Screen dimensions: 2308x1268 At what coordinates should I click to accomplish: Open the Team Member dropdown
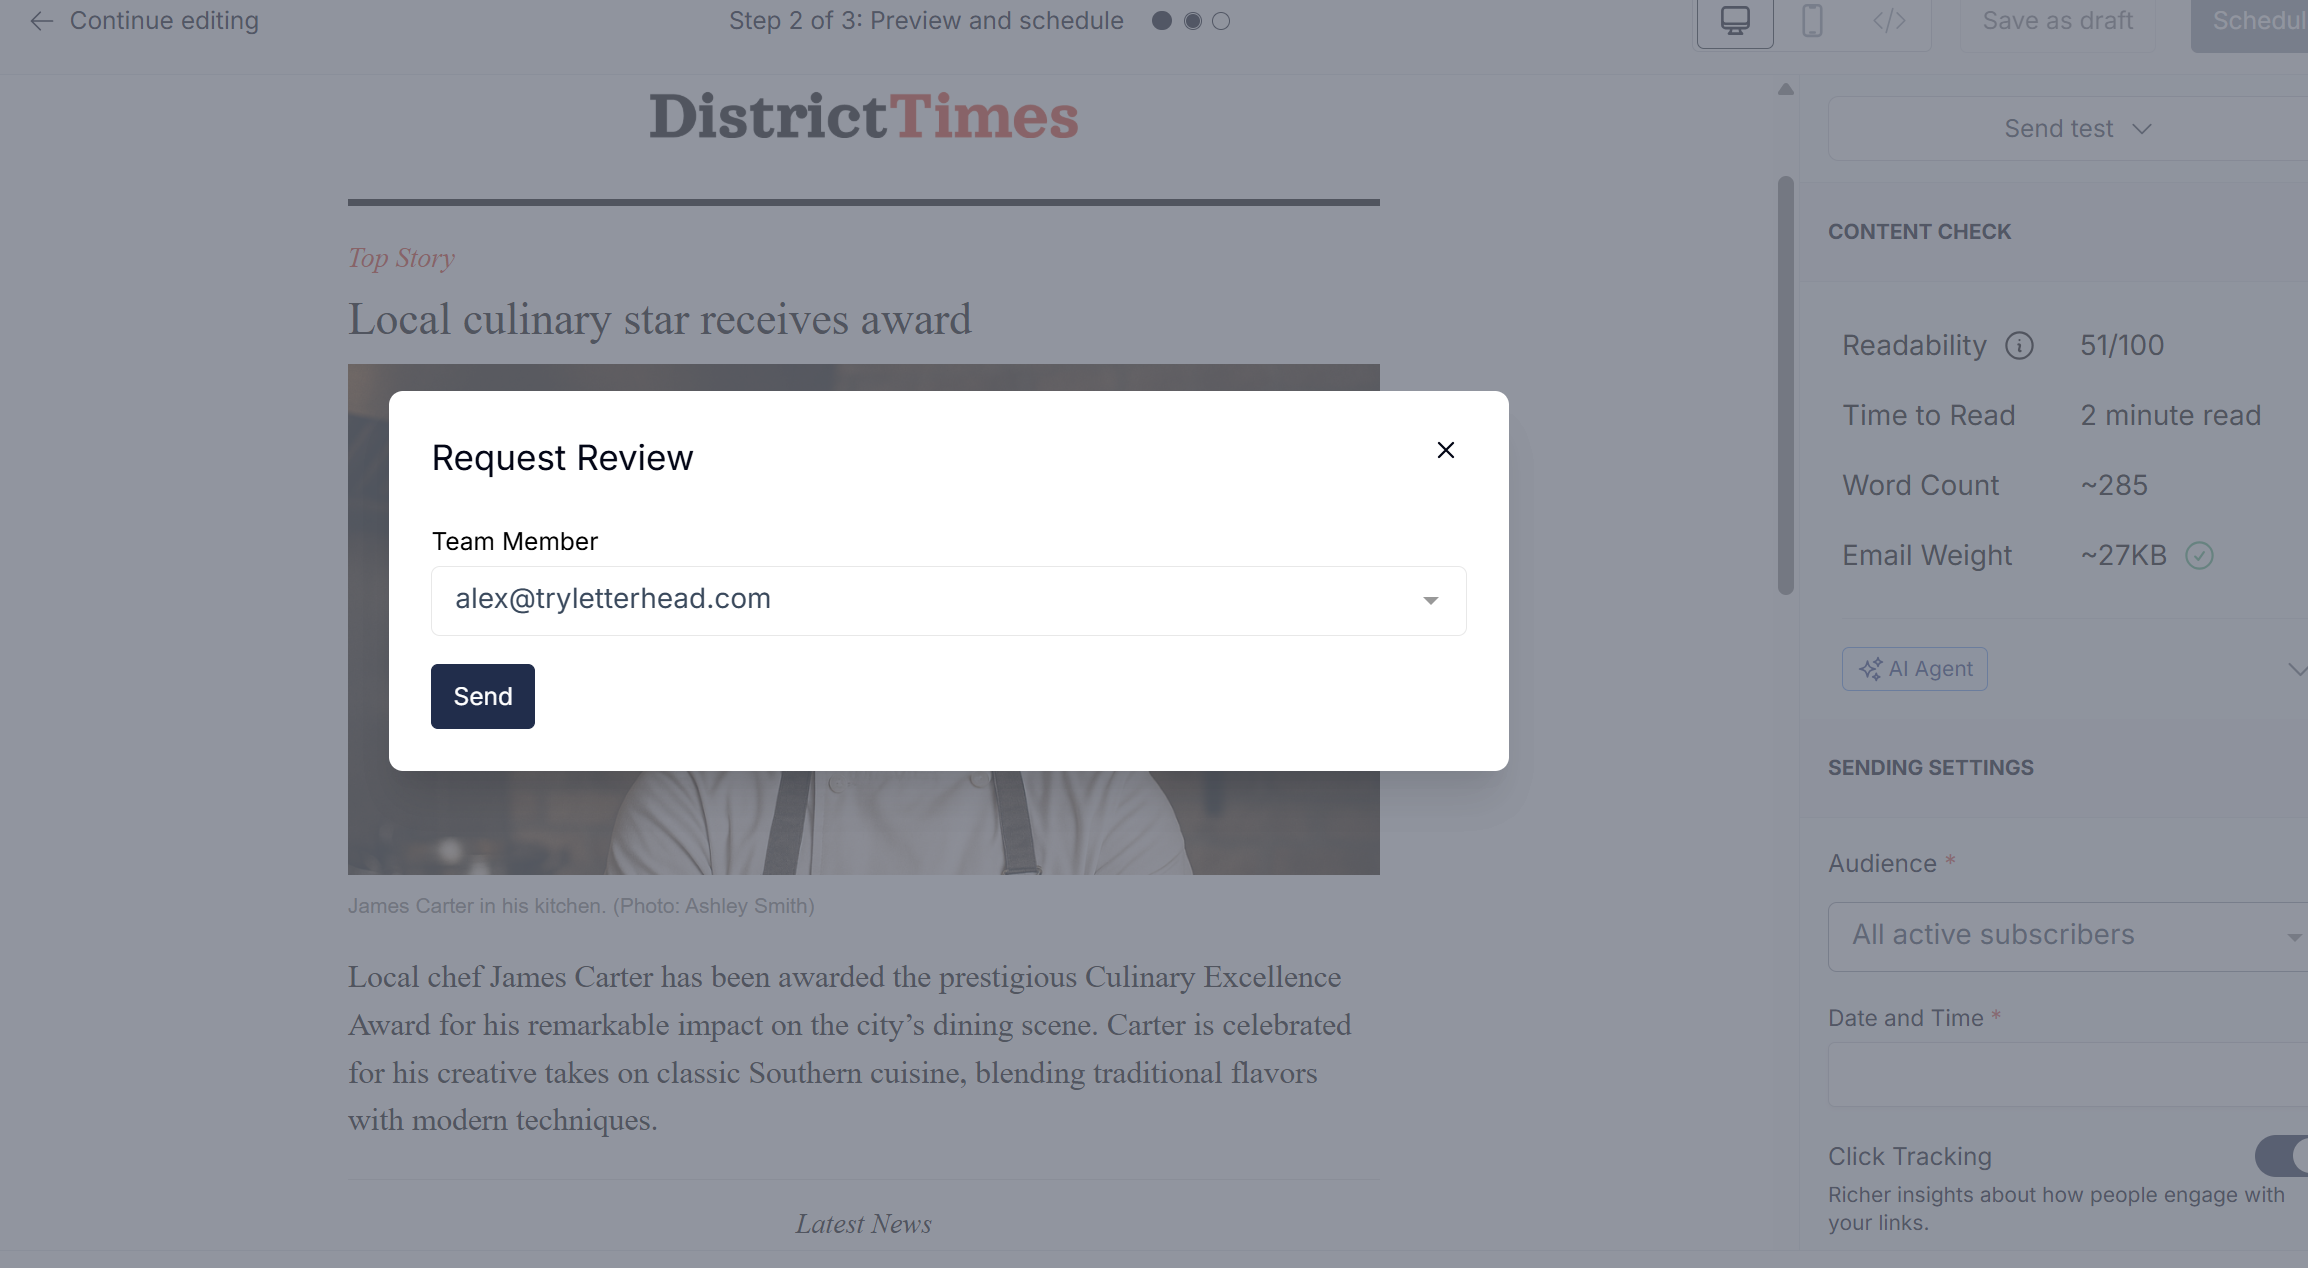[x=948, y=600]
